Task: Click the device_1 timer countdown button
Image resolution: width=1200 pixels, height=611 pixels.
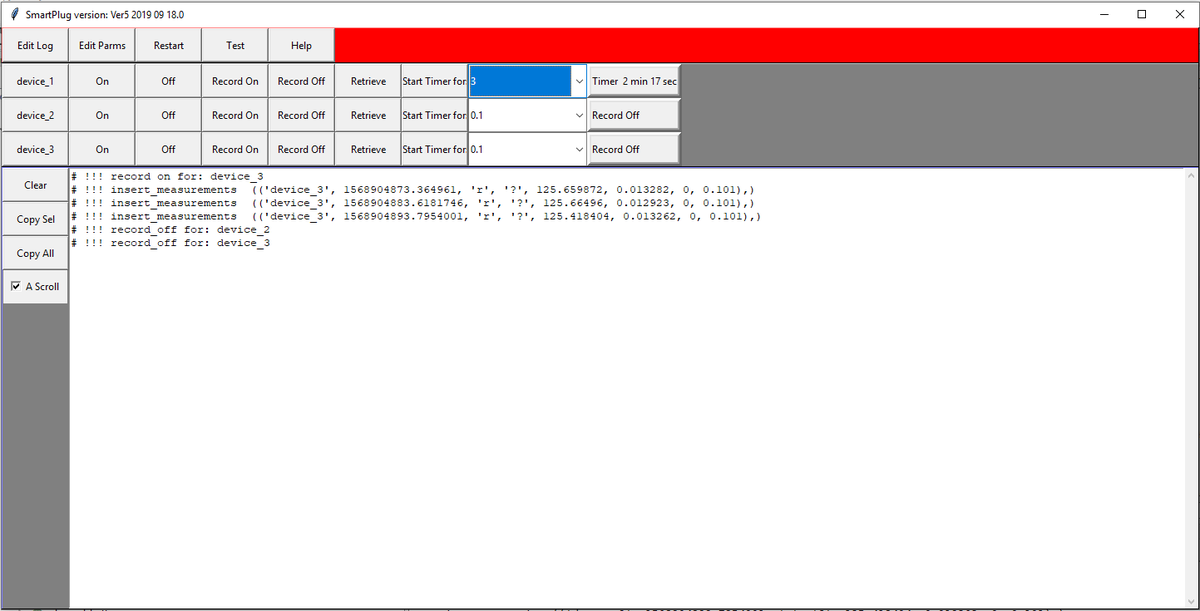Action: (634, 82)
